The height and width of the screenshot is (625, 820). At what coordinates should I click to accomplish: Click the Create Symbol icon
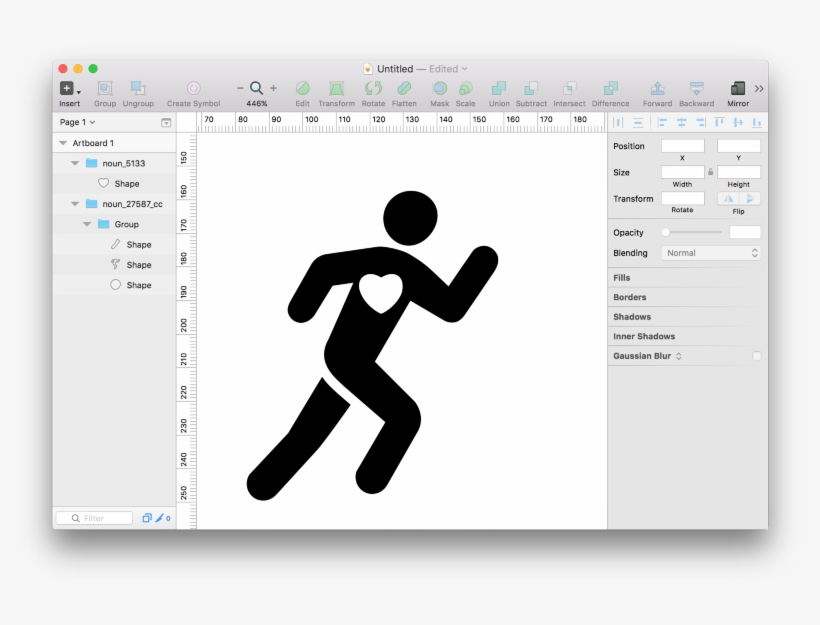(x=192, y=88)
